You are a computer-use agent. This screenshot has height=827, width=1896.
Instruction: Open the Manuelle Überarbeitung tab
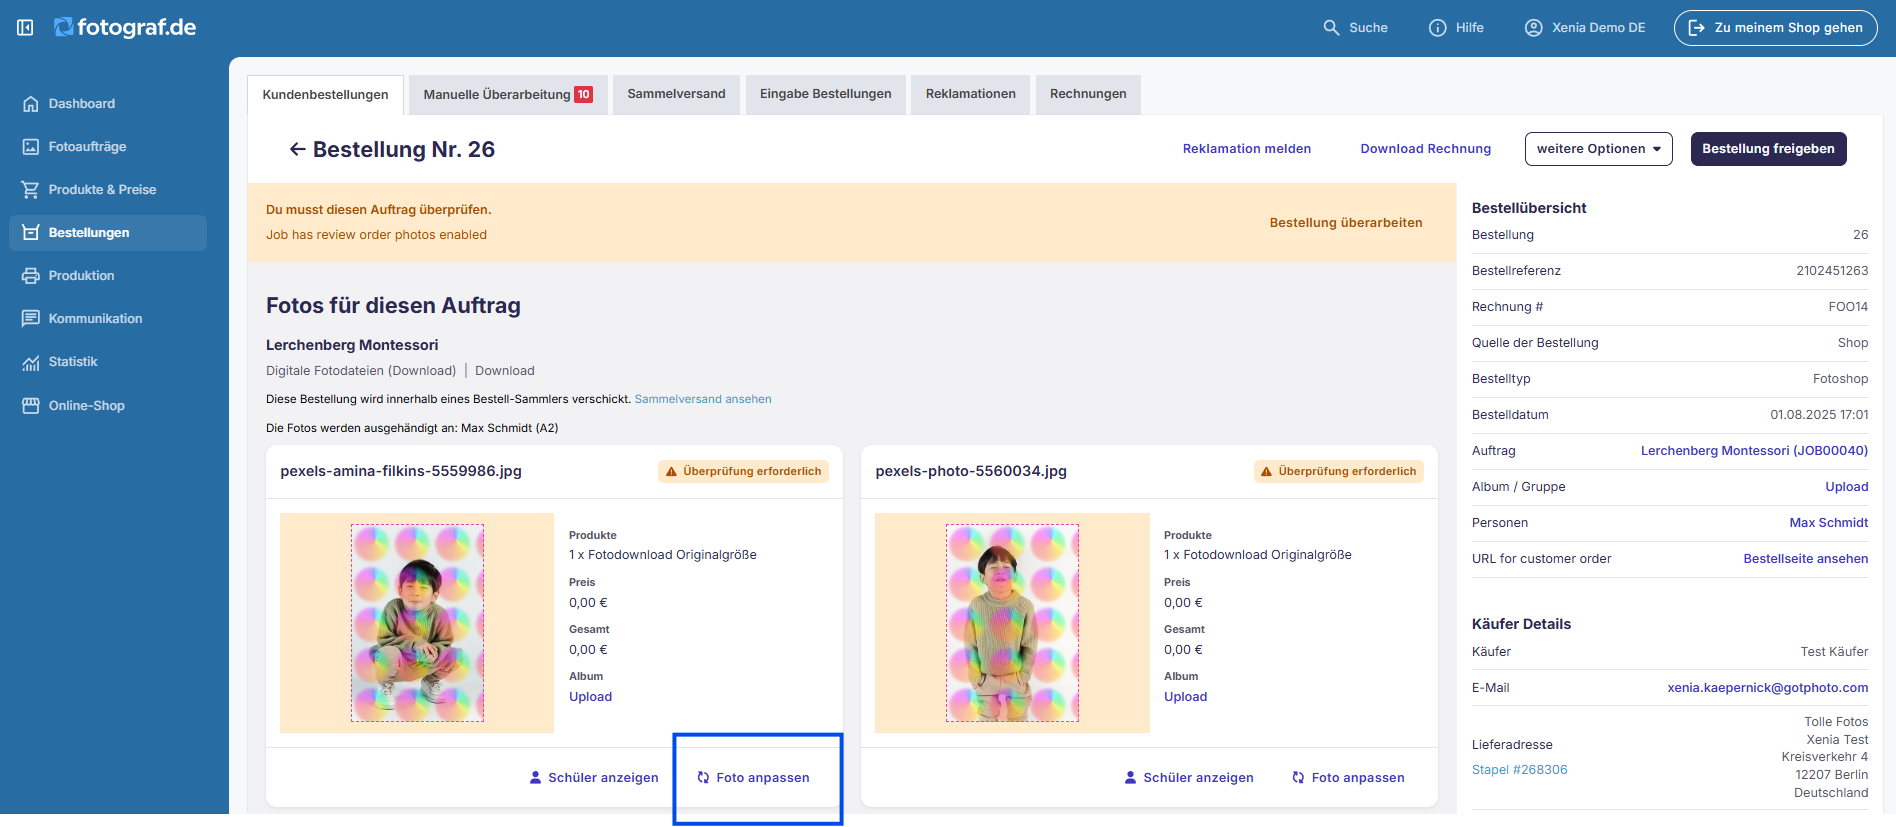point(508,95)
